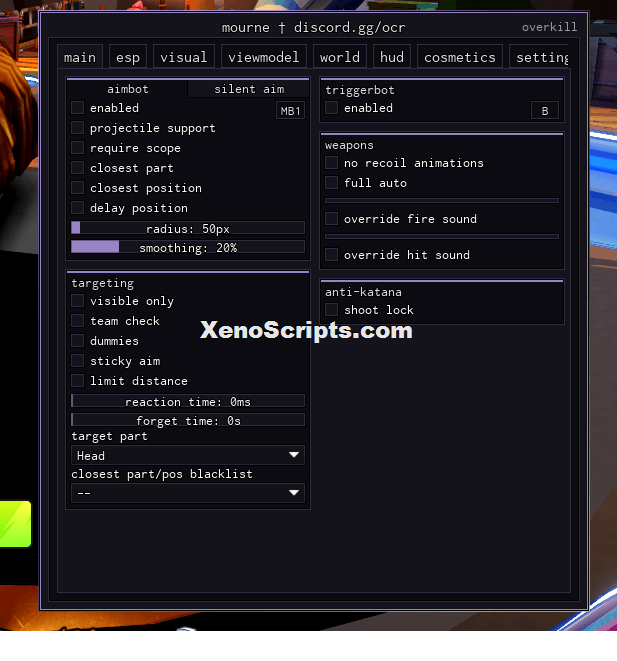Toggle override fire sound checkbox

click(331, 219)
